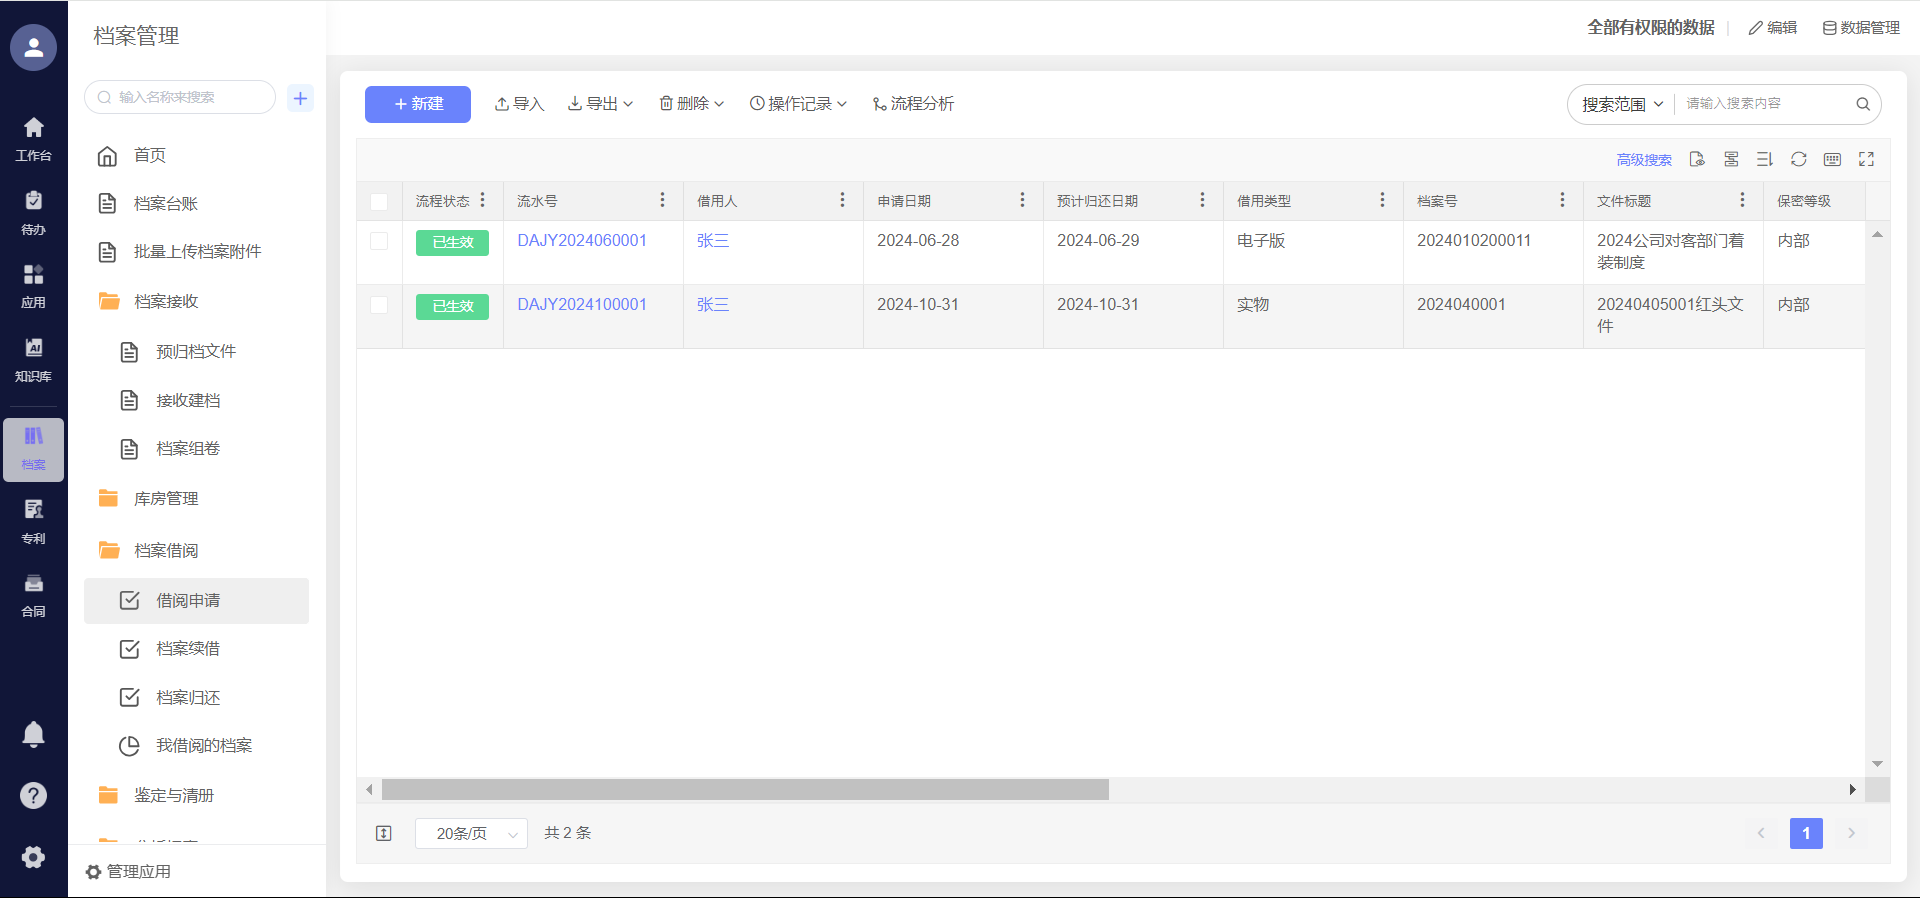Open 档案台账 in the left menu
Viewport: 1920px width, 898px height.
pos(166,204)
